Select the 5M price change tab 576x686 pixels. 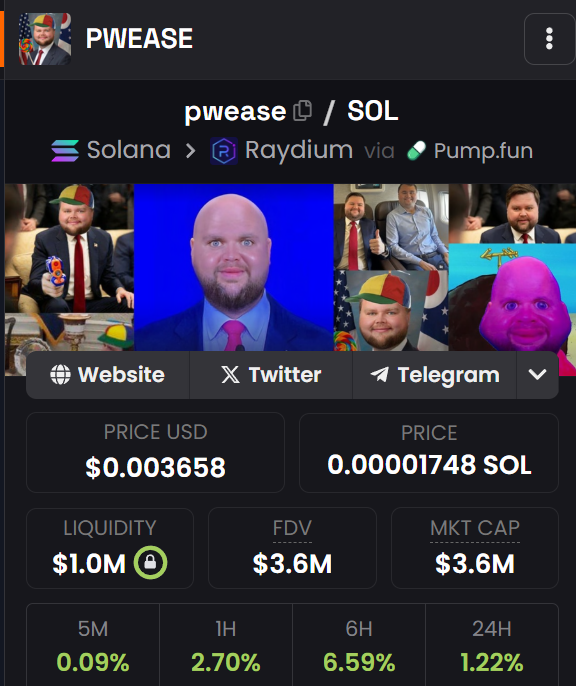click(93, 645)
